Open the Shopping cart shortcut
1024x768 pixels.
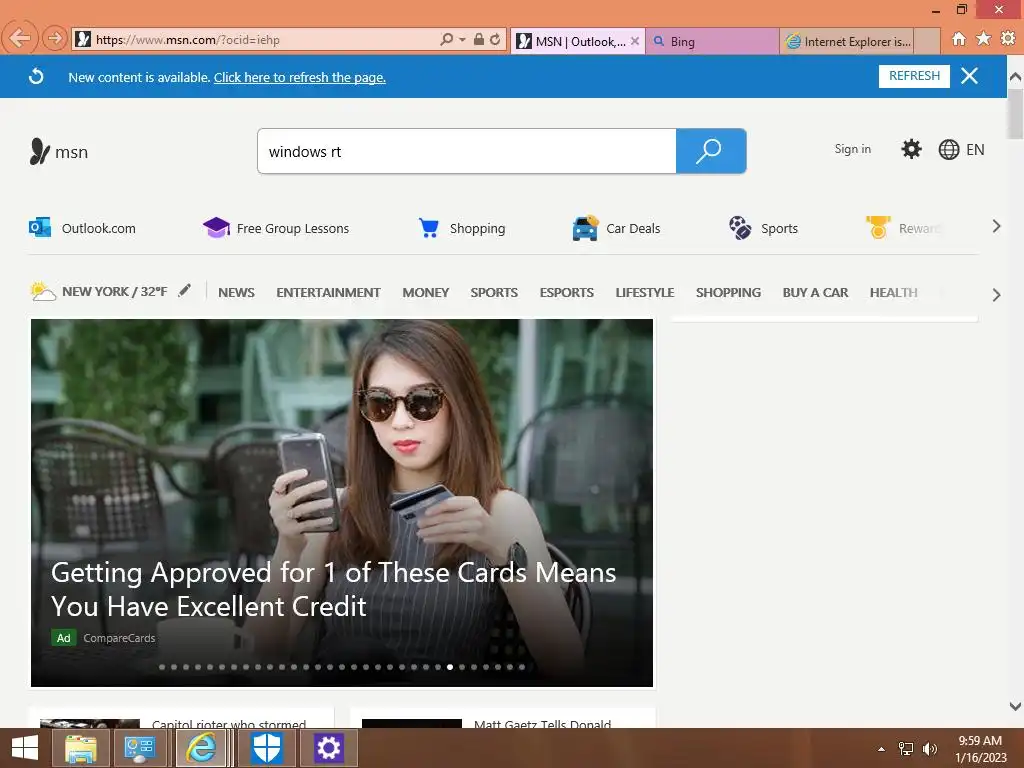point(462,228)
